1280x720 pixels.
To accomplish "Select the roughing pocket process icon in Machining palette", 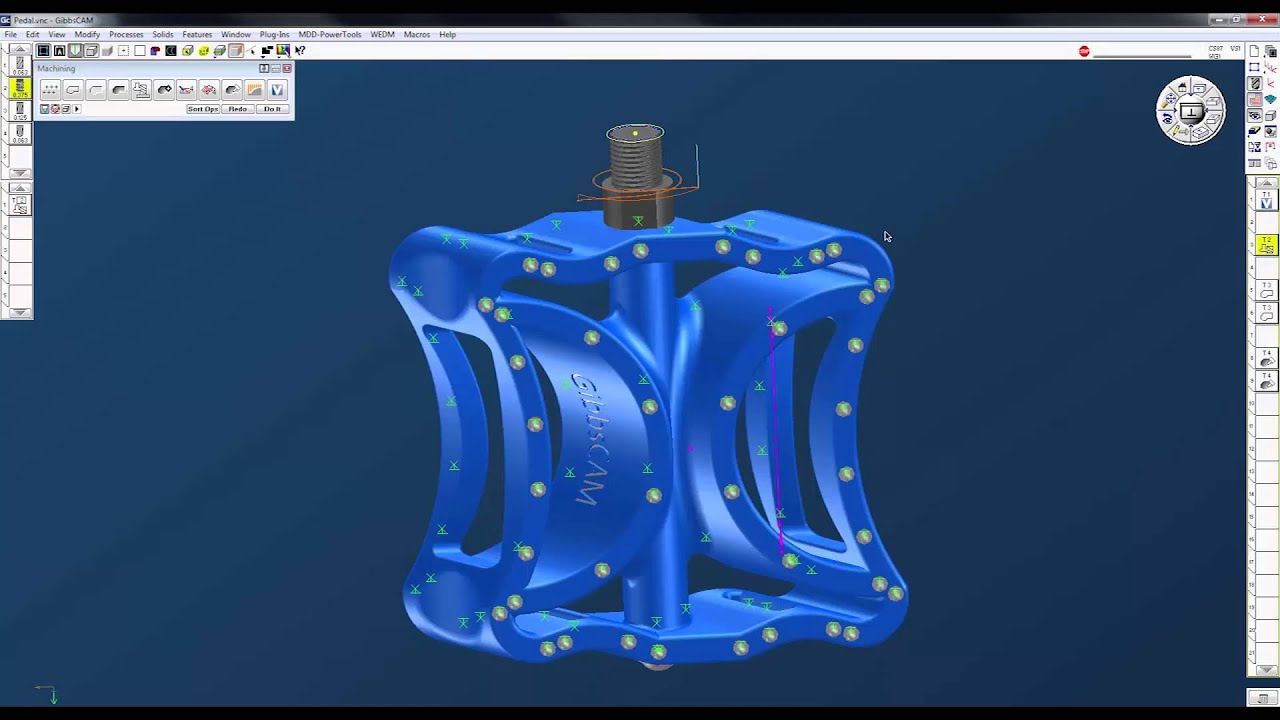I will point(118,89).
